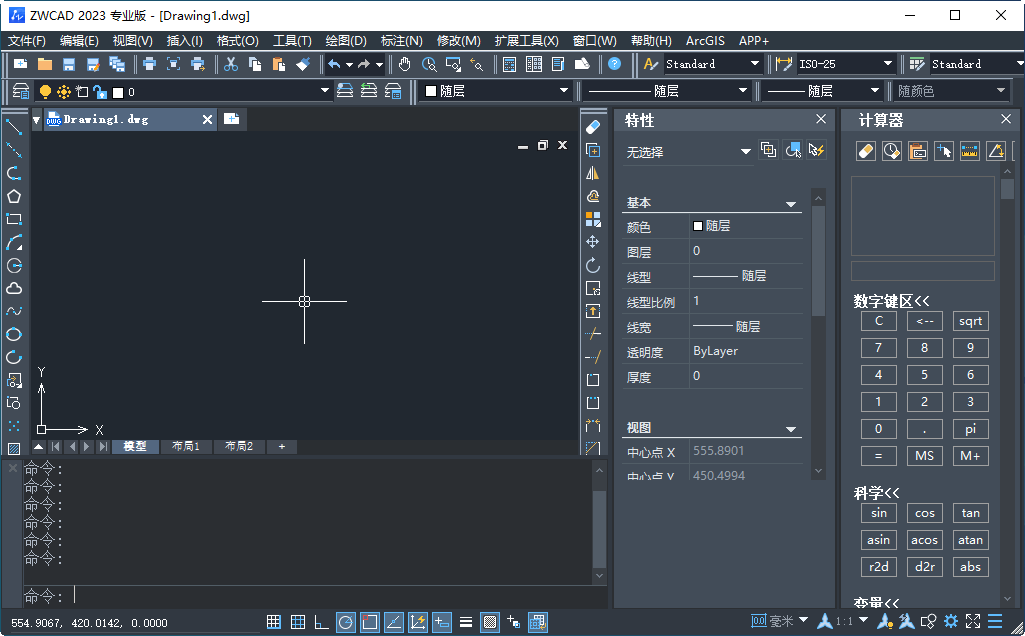Collapse the 数字键区 keypad section

pos(892,301)
